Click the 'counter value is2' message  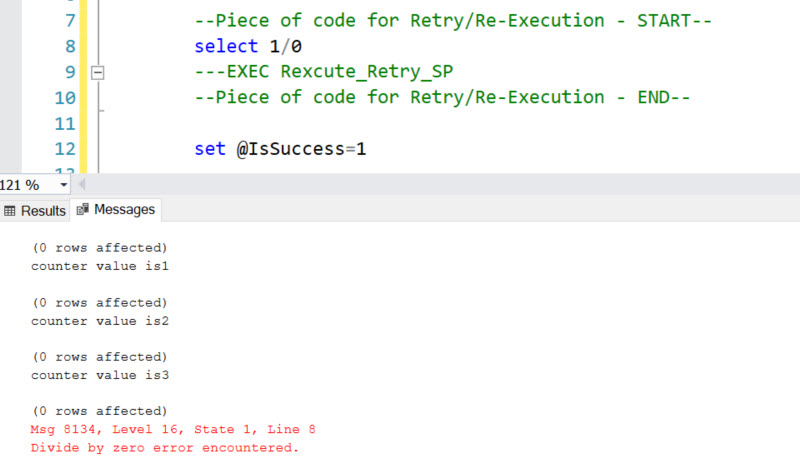click(99, 321)
